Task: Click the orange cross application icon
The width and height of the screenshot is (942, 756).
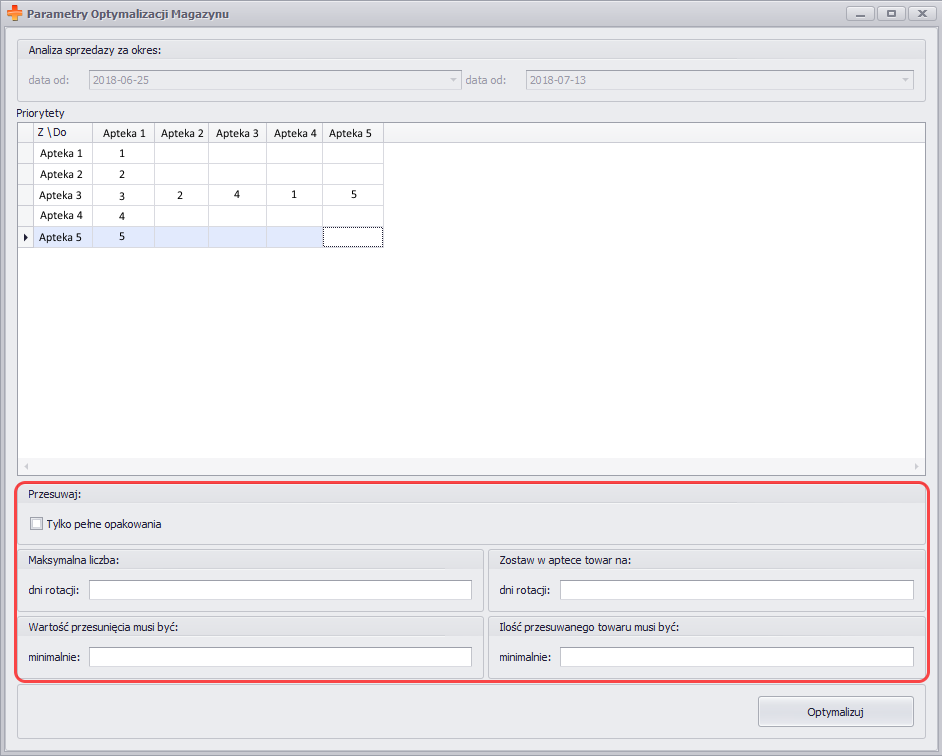Action: pyautogui.click(x=14, y=15)
